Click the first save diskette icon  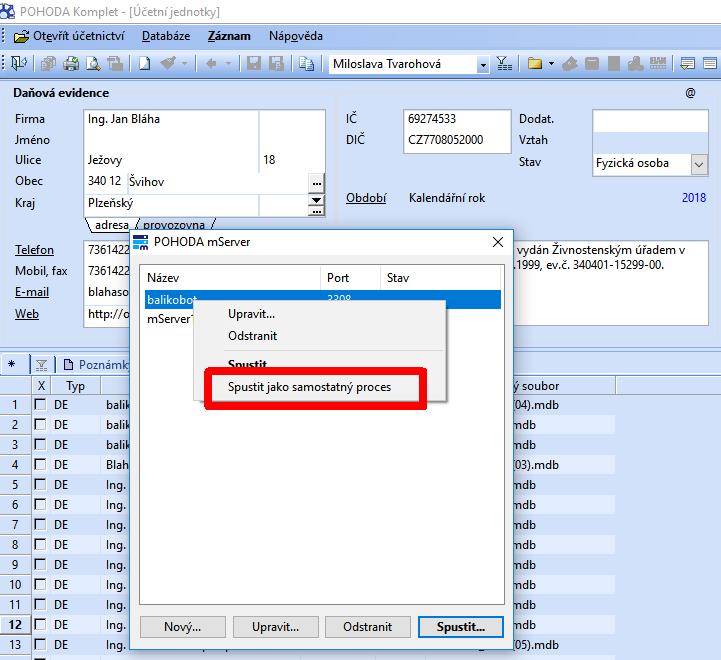[254, 63]
